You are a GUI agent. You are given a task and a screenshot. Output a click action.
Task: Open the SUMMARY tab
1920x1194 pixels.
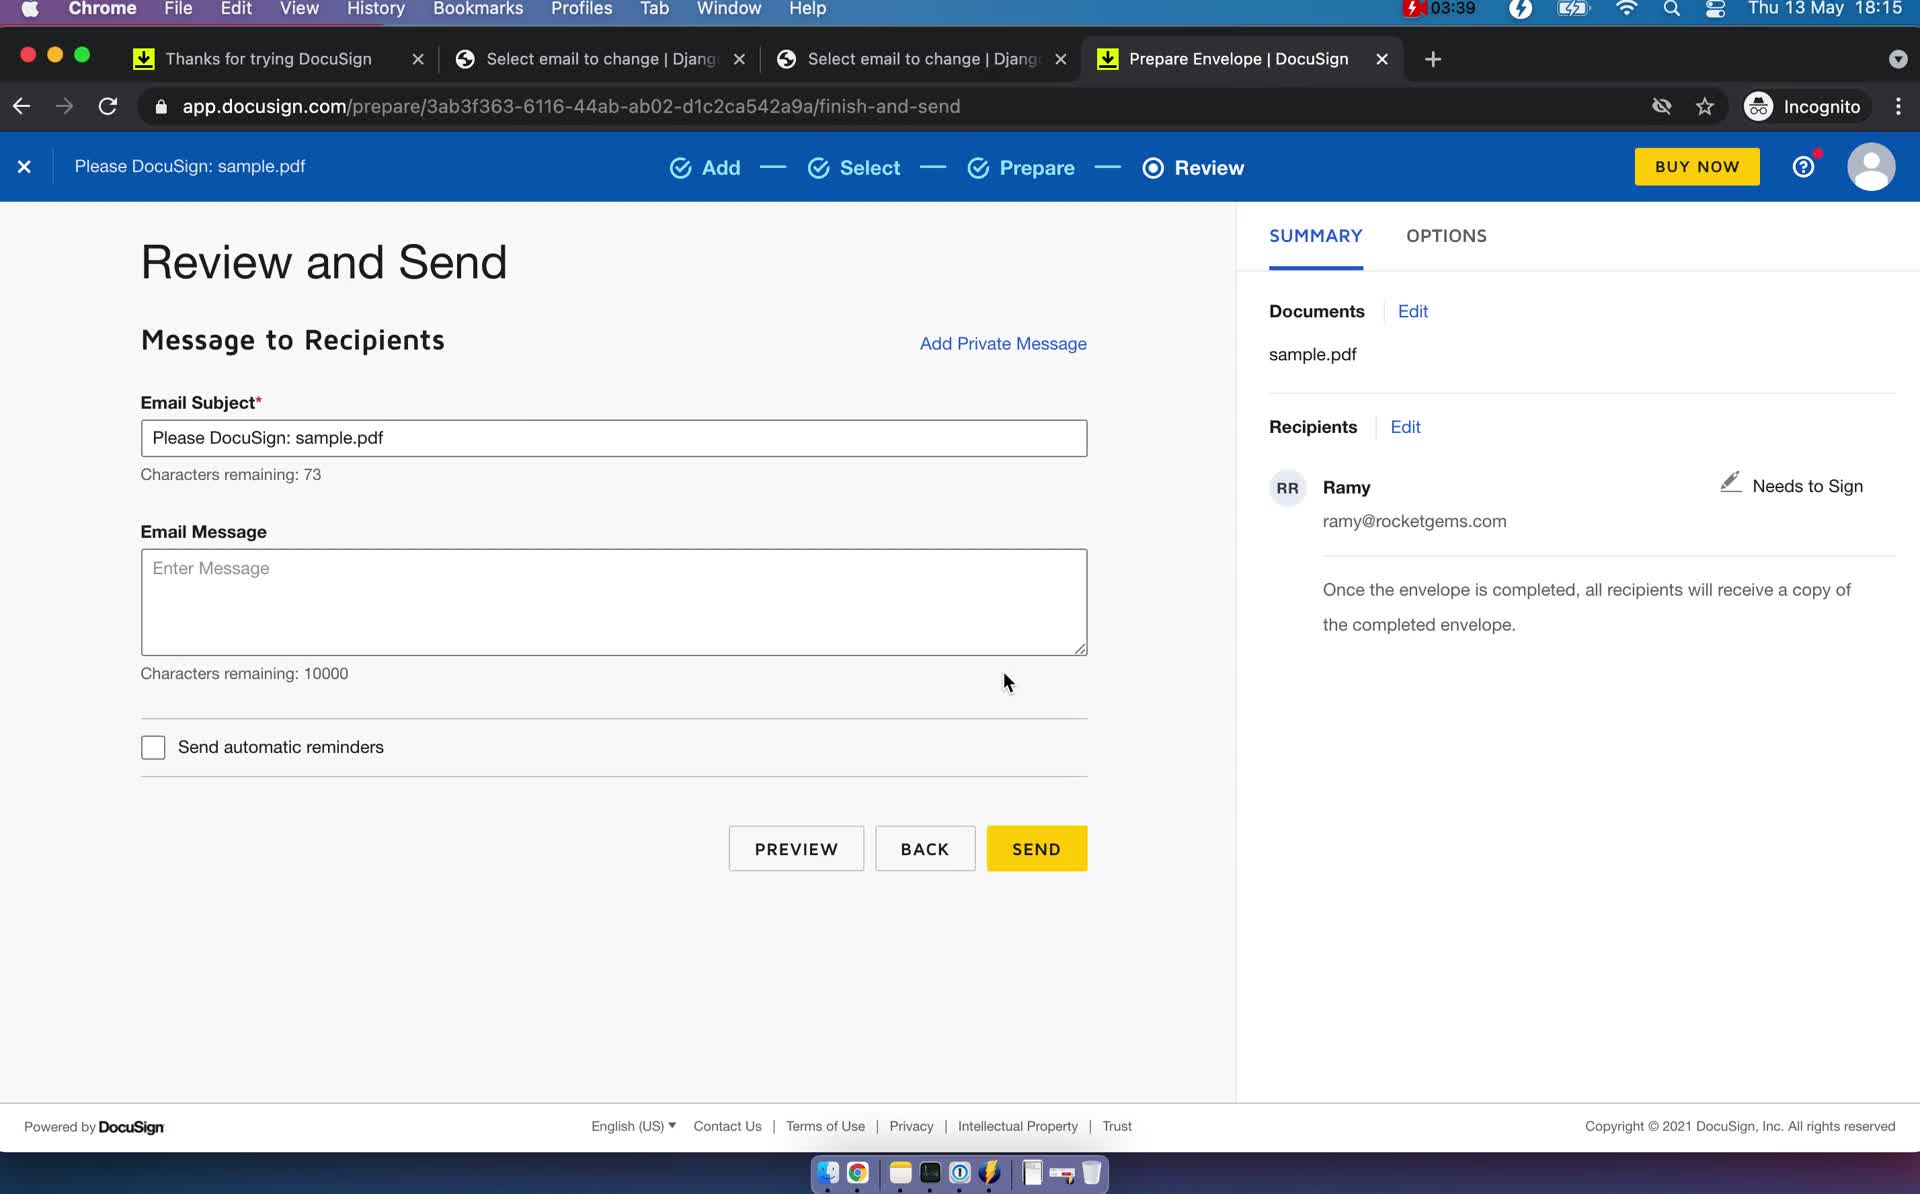click(1315, 235)
